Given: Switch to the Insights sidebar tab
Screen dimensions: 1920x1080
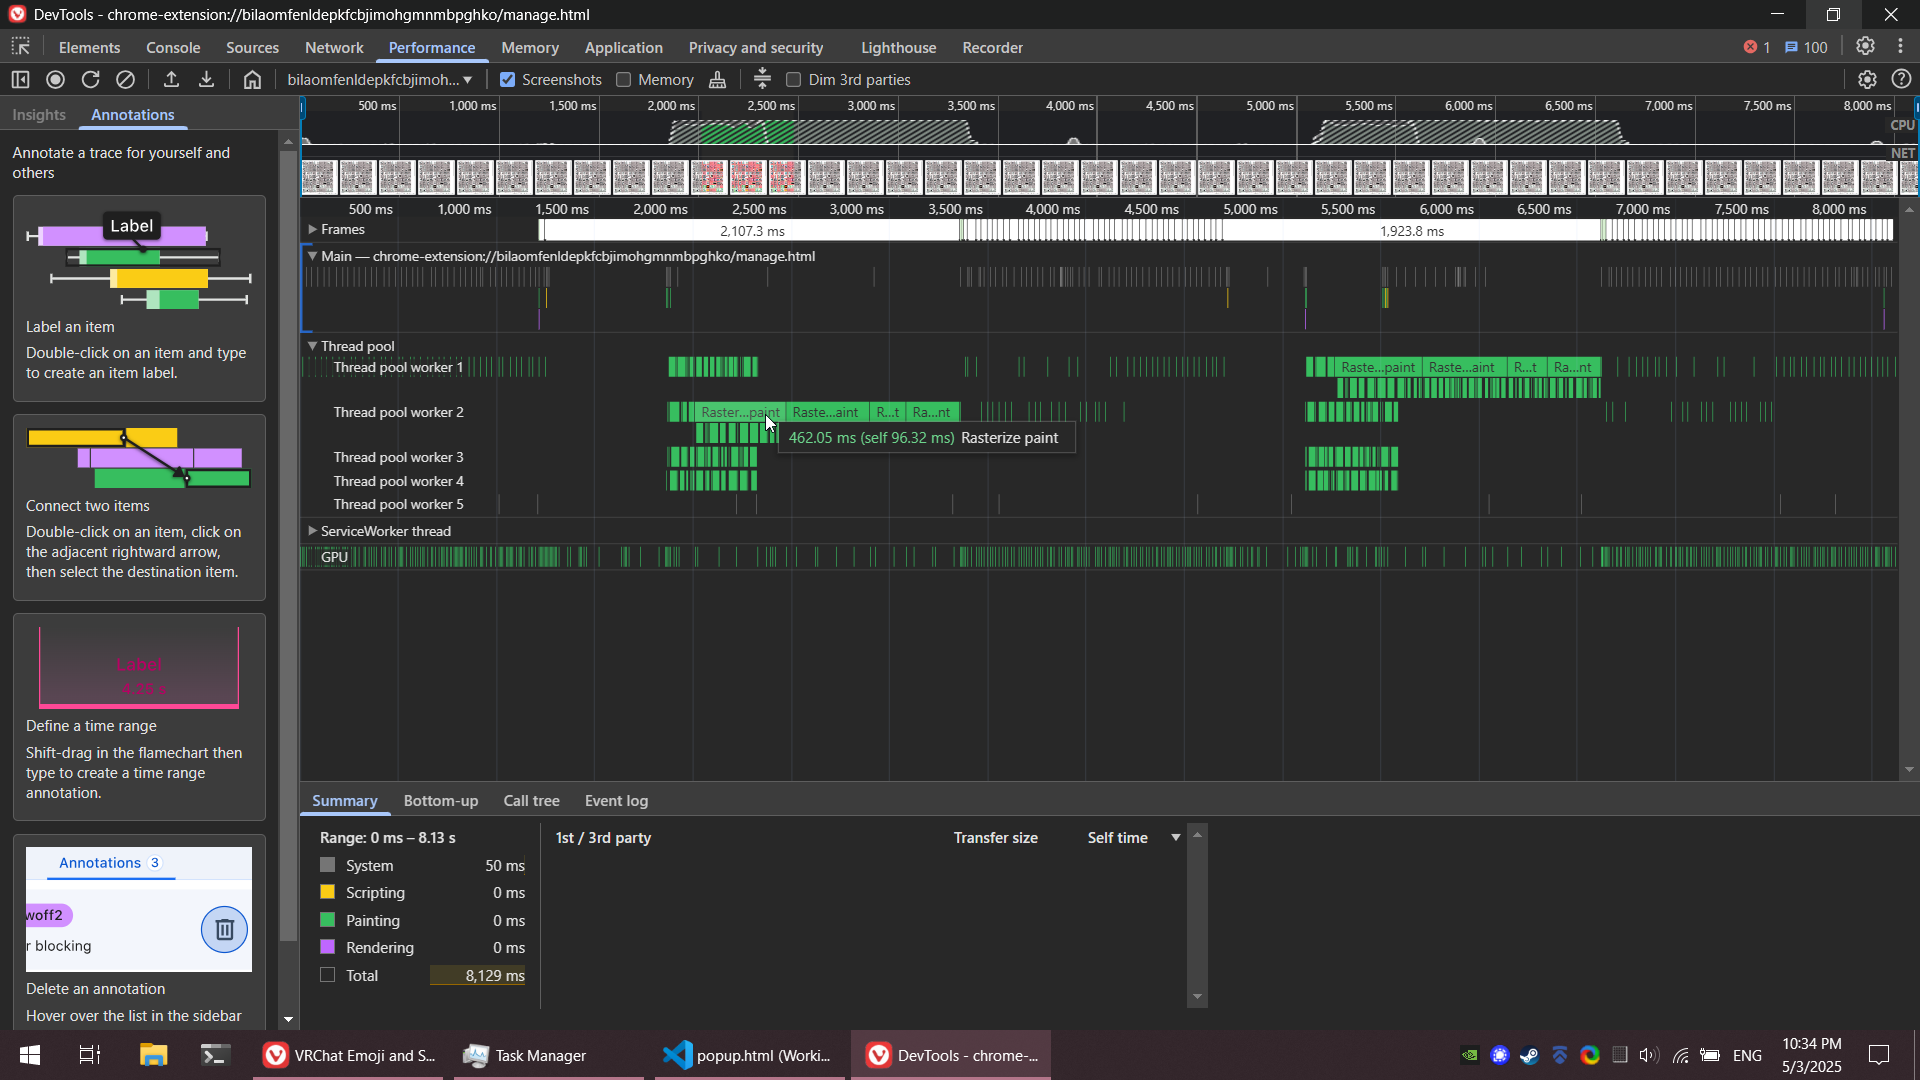Looking at the screenshot, I should point(39,115).
